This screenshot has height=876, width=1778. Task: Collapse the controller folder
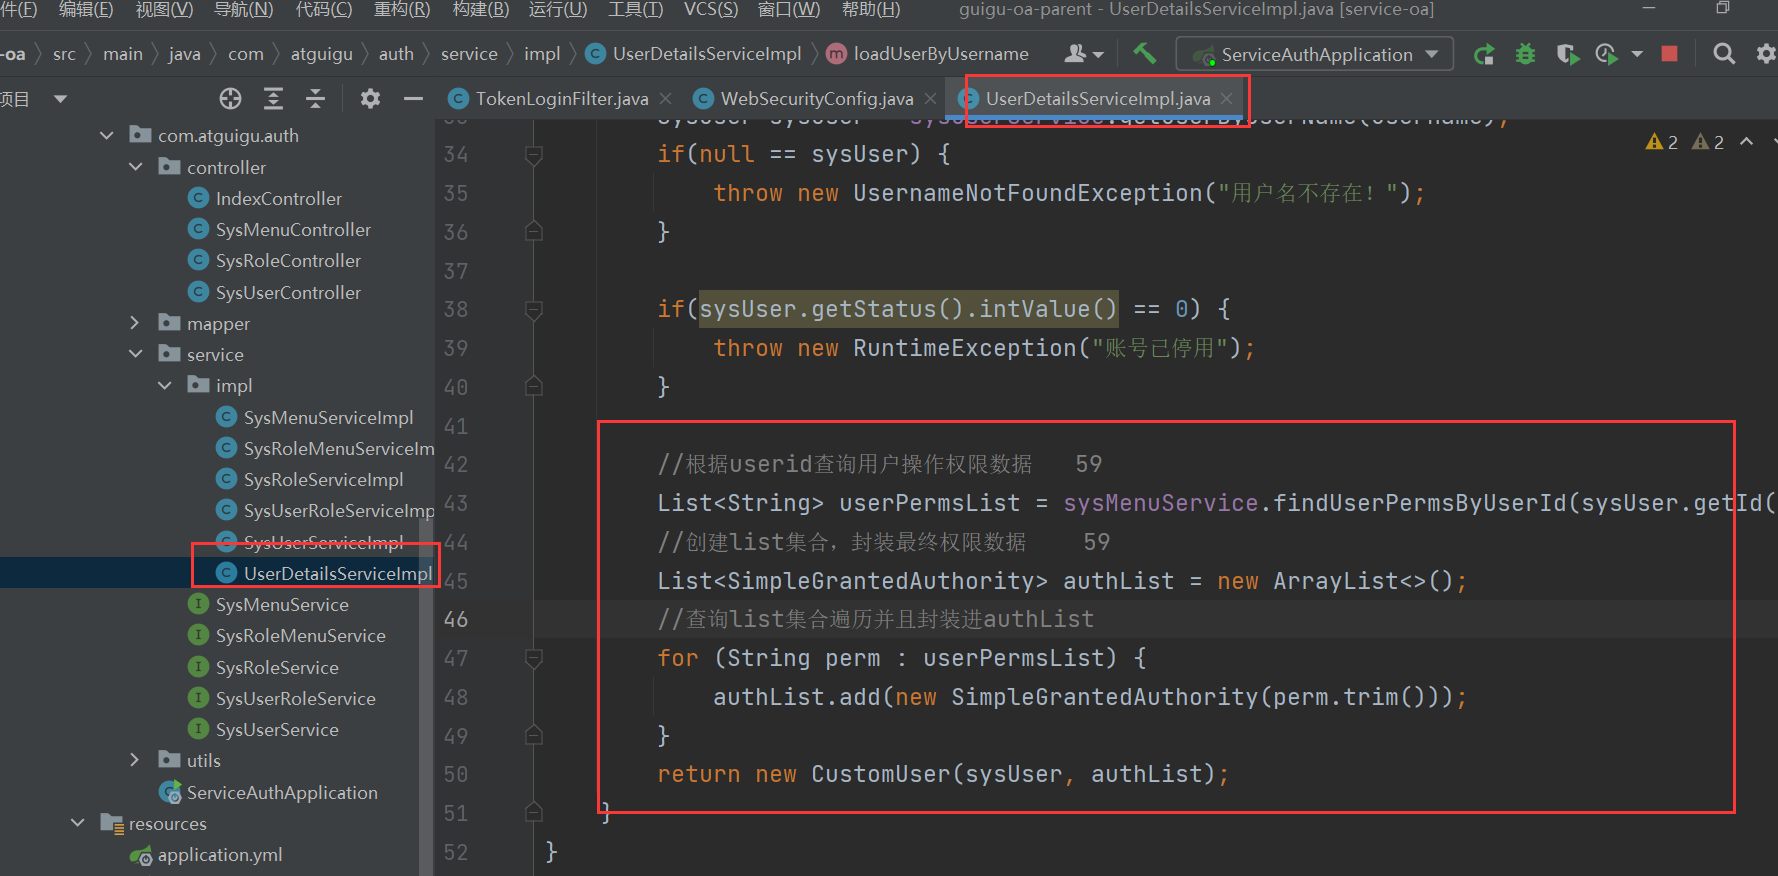136,167
